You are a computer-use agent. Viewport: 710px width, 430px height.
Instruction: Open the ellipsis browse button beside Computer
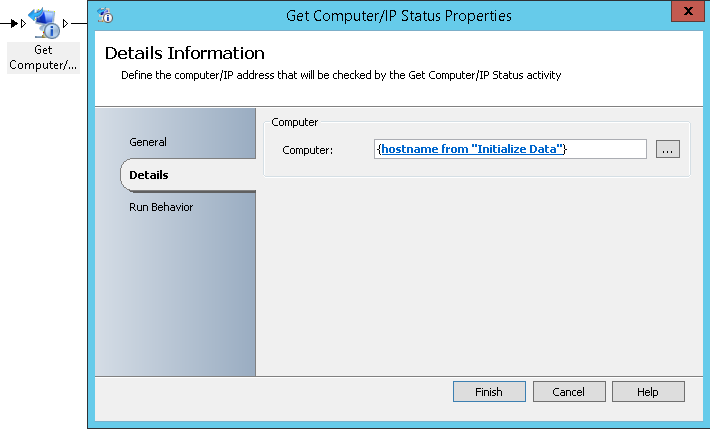point(667,149)
